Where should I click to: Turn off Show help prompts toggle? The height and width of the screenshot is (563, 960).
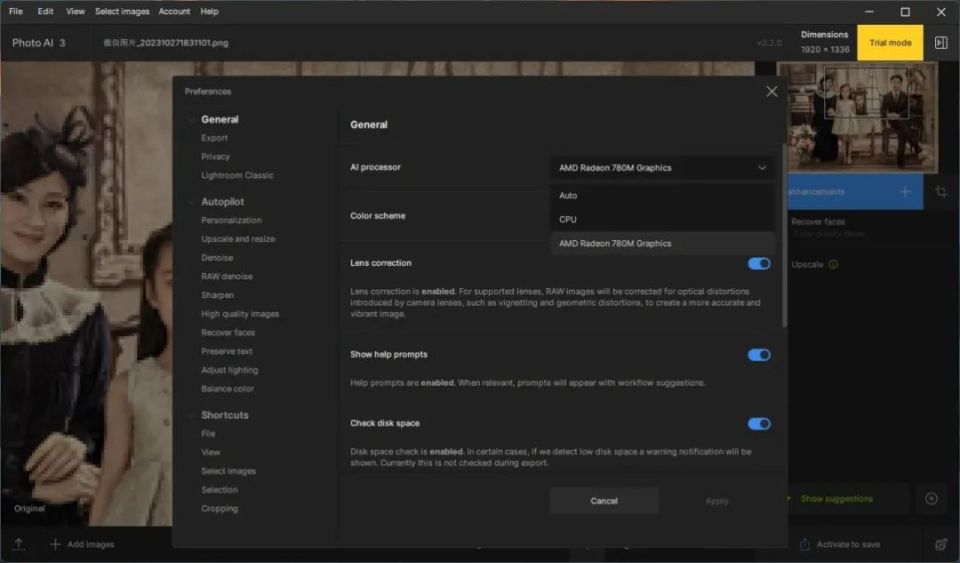point(759,355)
